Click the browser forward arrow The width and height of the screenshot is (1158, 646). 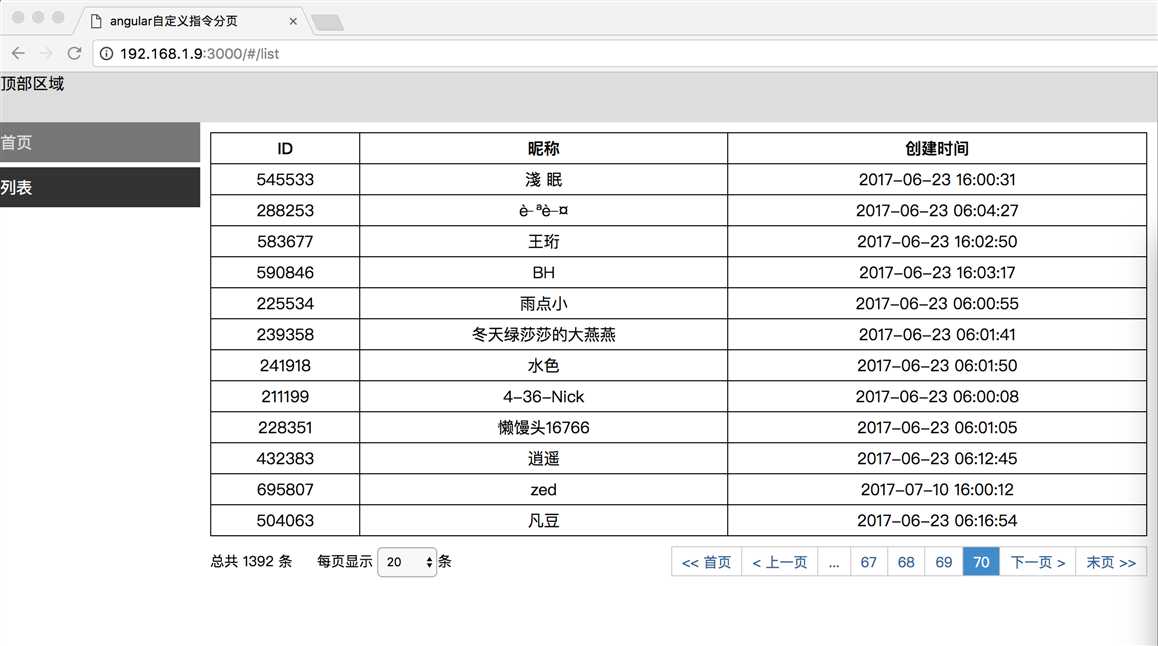(x=46, y=54)
